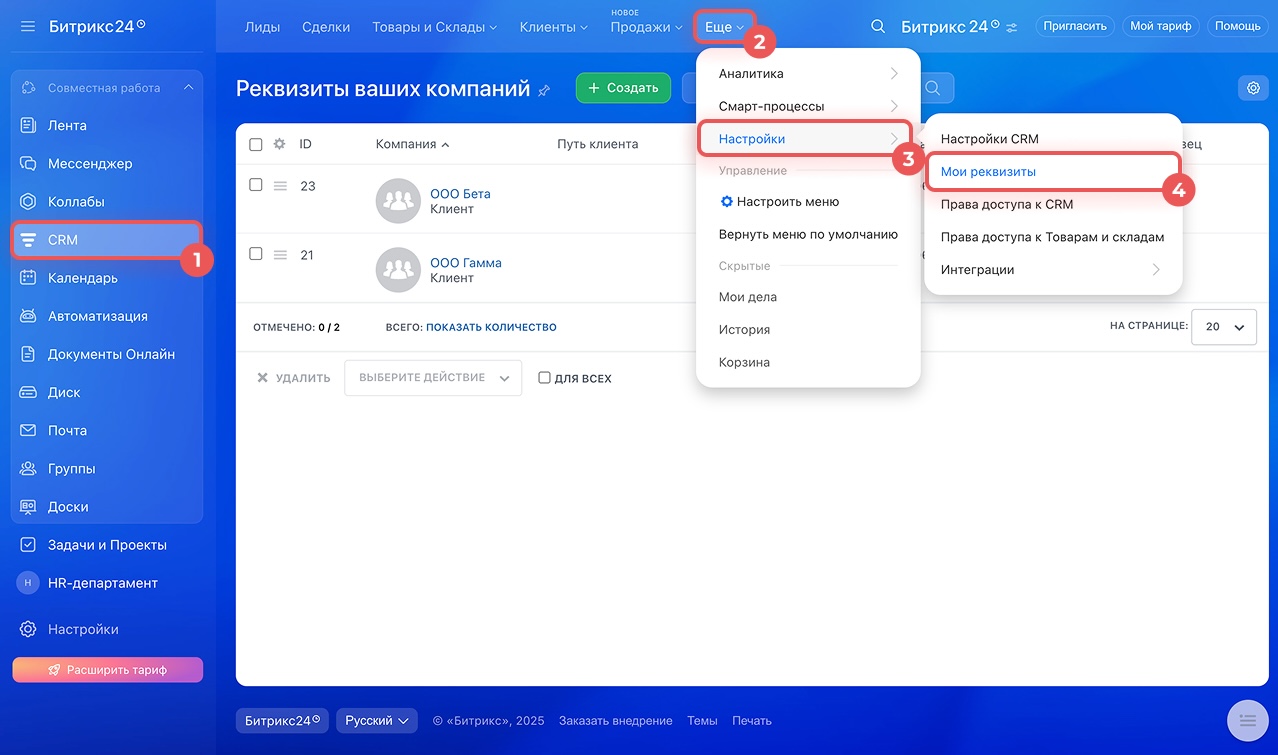Viewport: 1278px width, 755px height.
Task: Open row actions menu for ООО Гамма
Action: click(281, 255)
